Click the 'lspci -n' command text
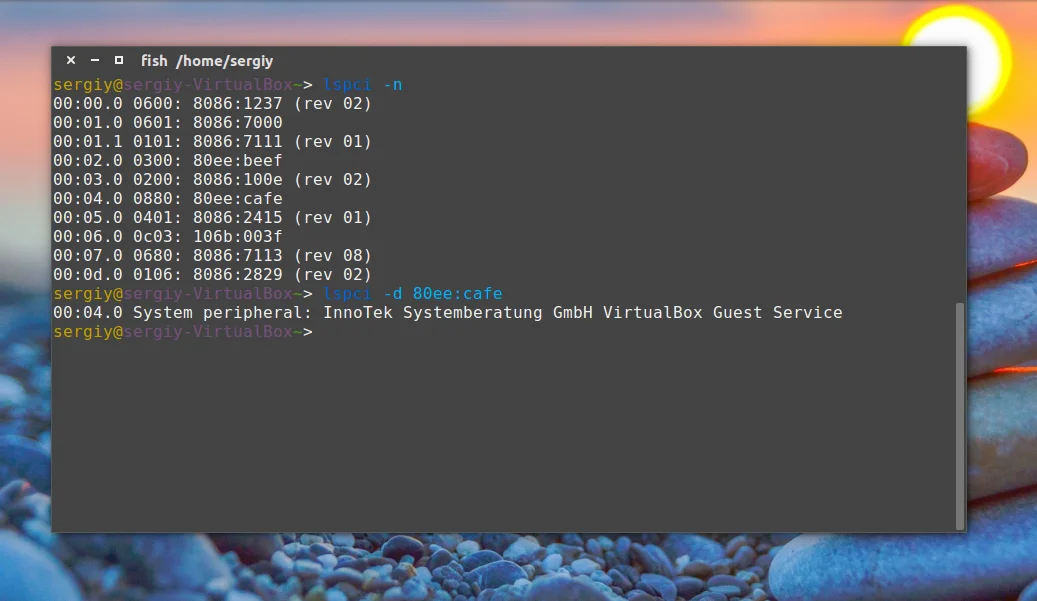The height and width of the screenshot is (601, 1037). point(362,85)
